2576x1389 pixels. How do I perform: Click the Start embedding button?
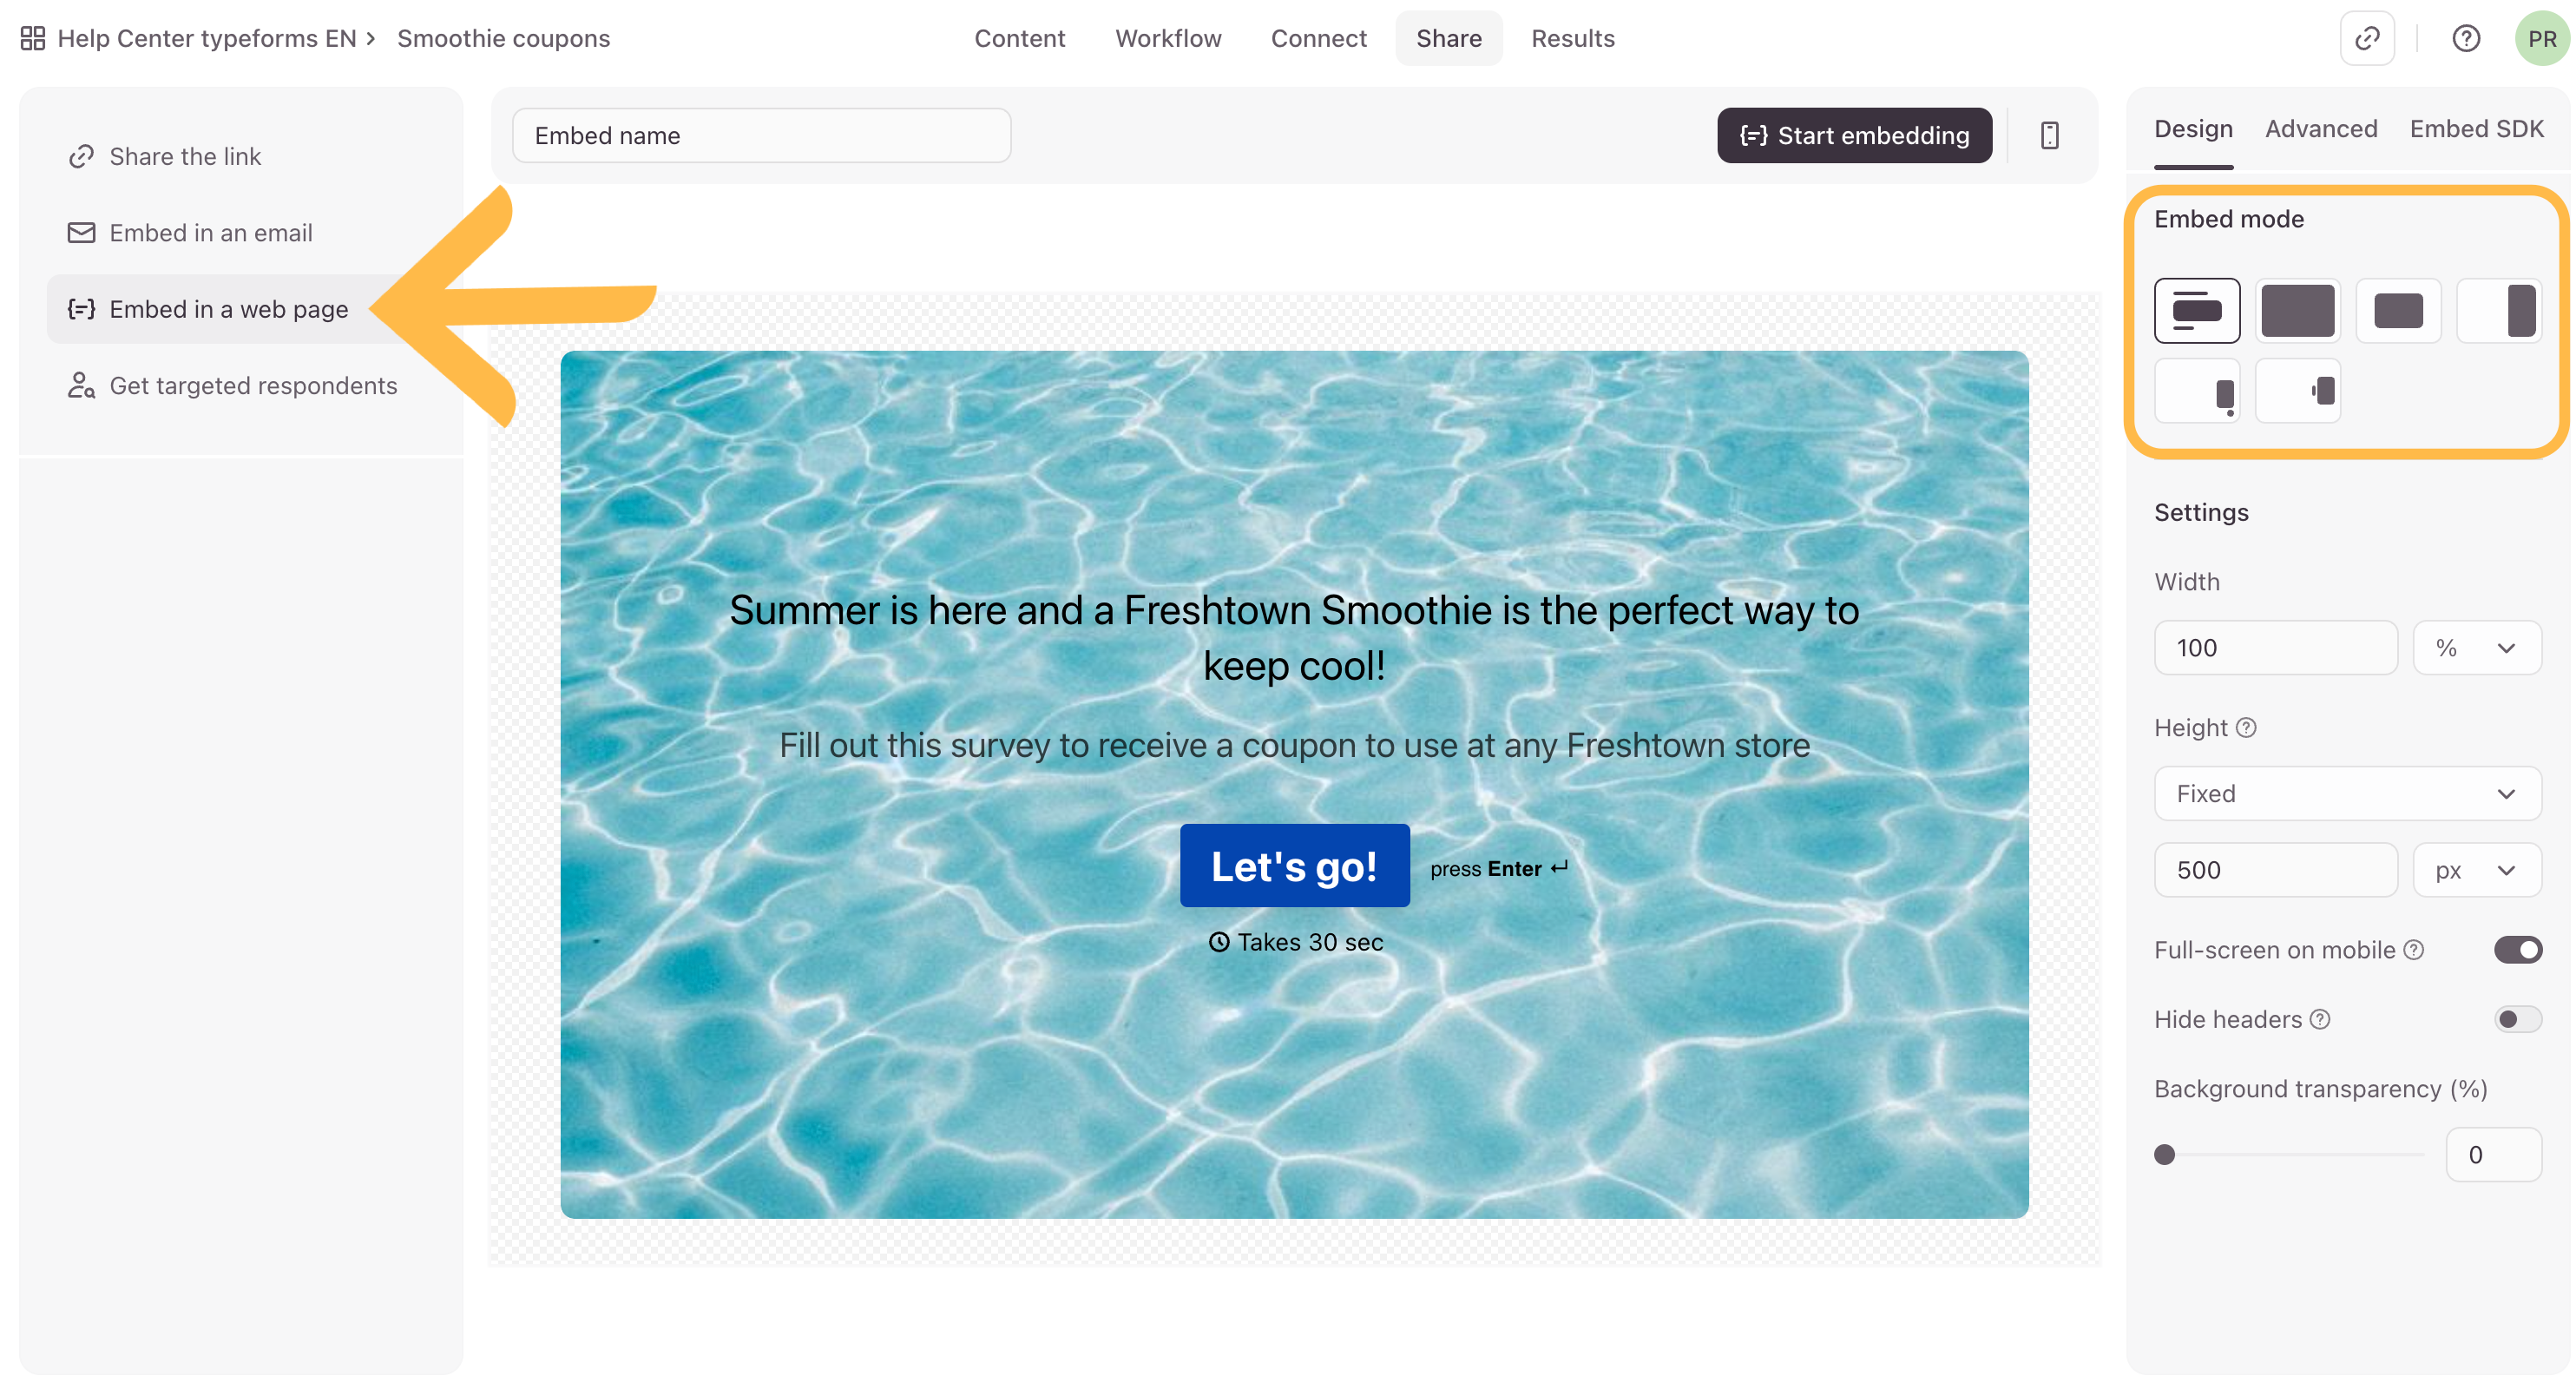click(1854, 135)
